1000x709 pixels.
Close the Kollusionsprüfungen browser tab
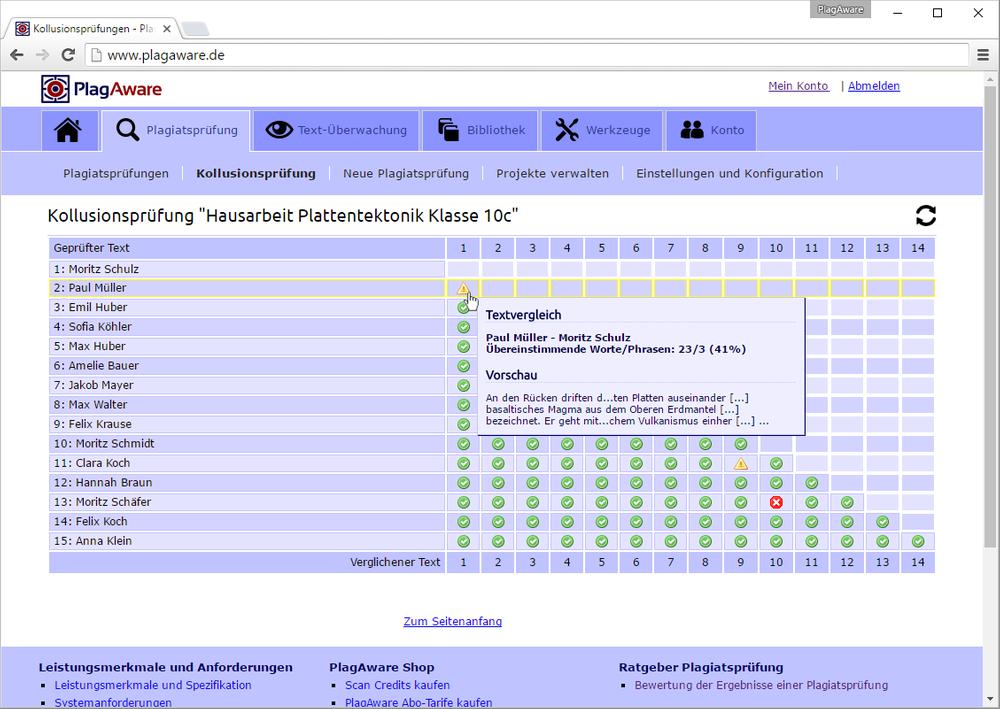(x=166, y=29)
